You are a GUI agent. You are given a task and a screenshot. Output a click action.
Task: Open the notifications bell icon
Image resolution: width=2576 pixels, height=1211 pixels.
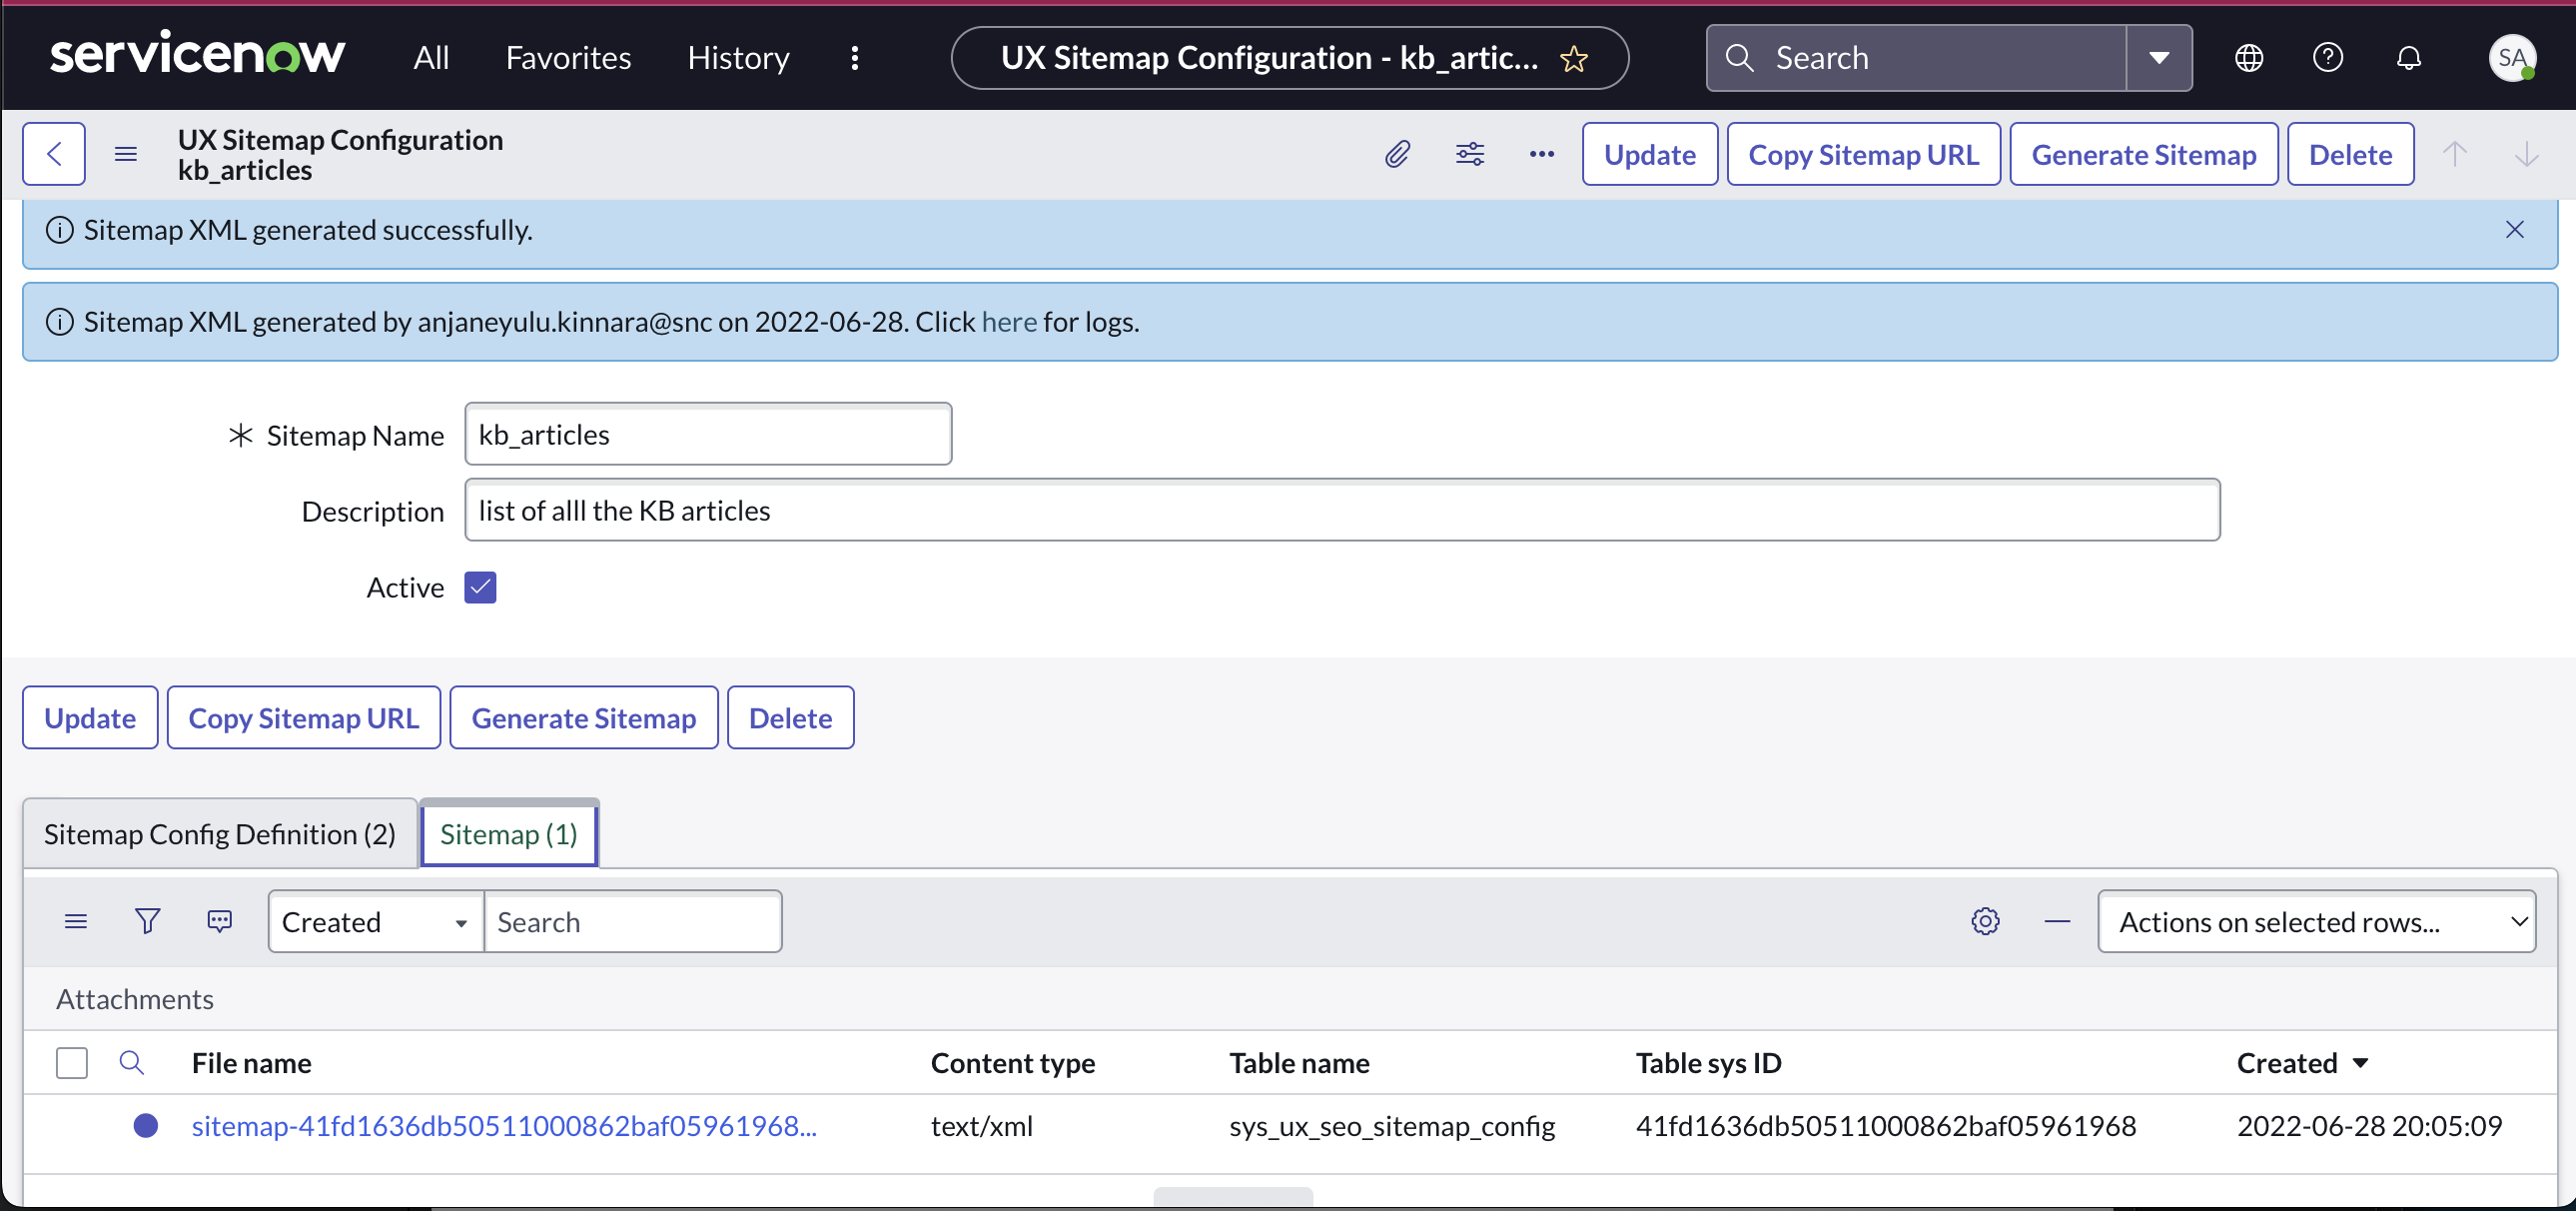coord(2408,58)
